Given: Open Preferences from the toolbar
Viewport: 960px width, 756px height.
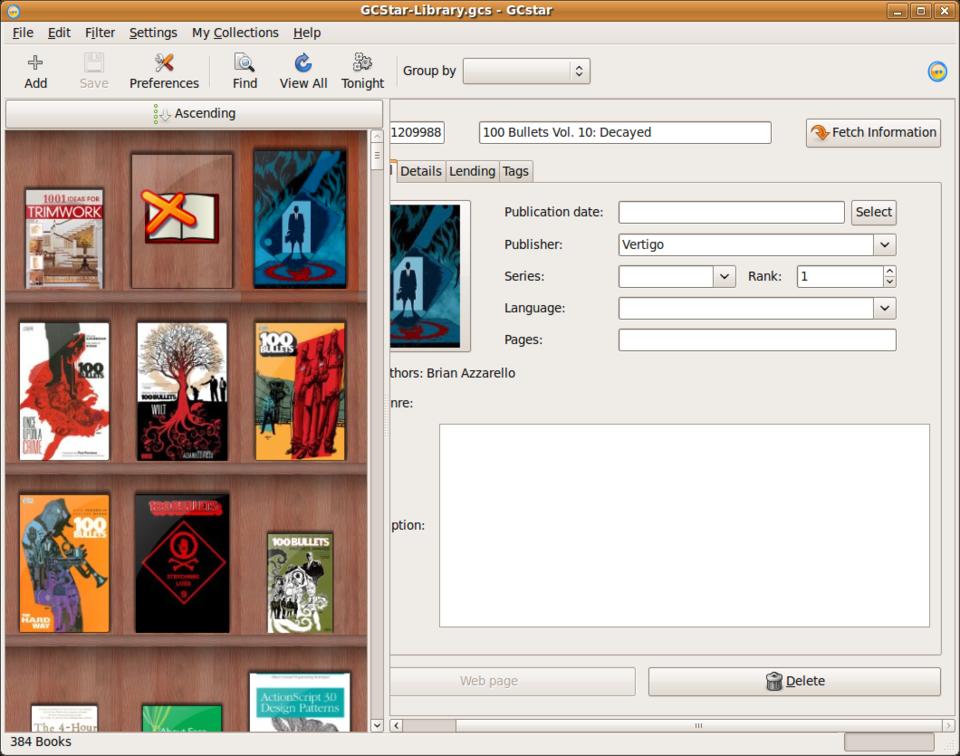Looking at the screenshot, I should click(164, 64).
